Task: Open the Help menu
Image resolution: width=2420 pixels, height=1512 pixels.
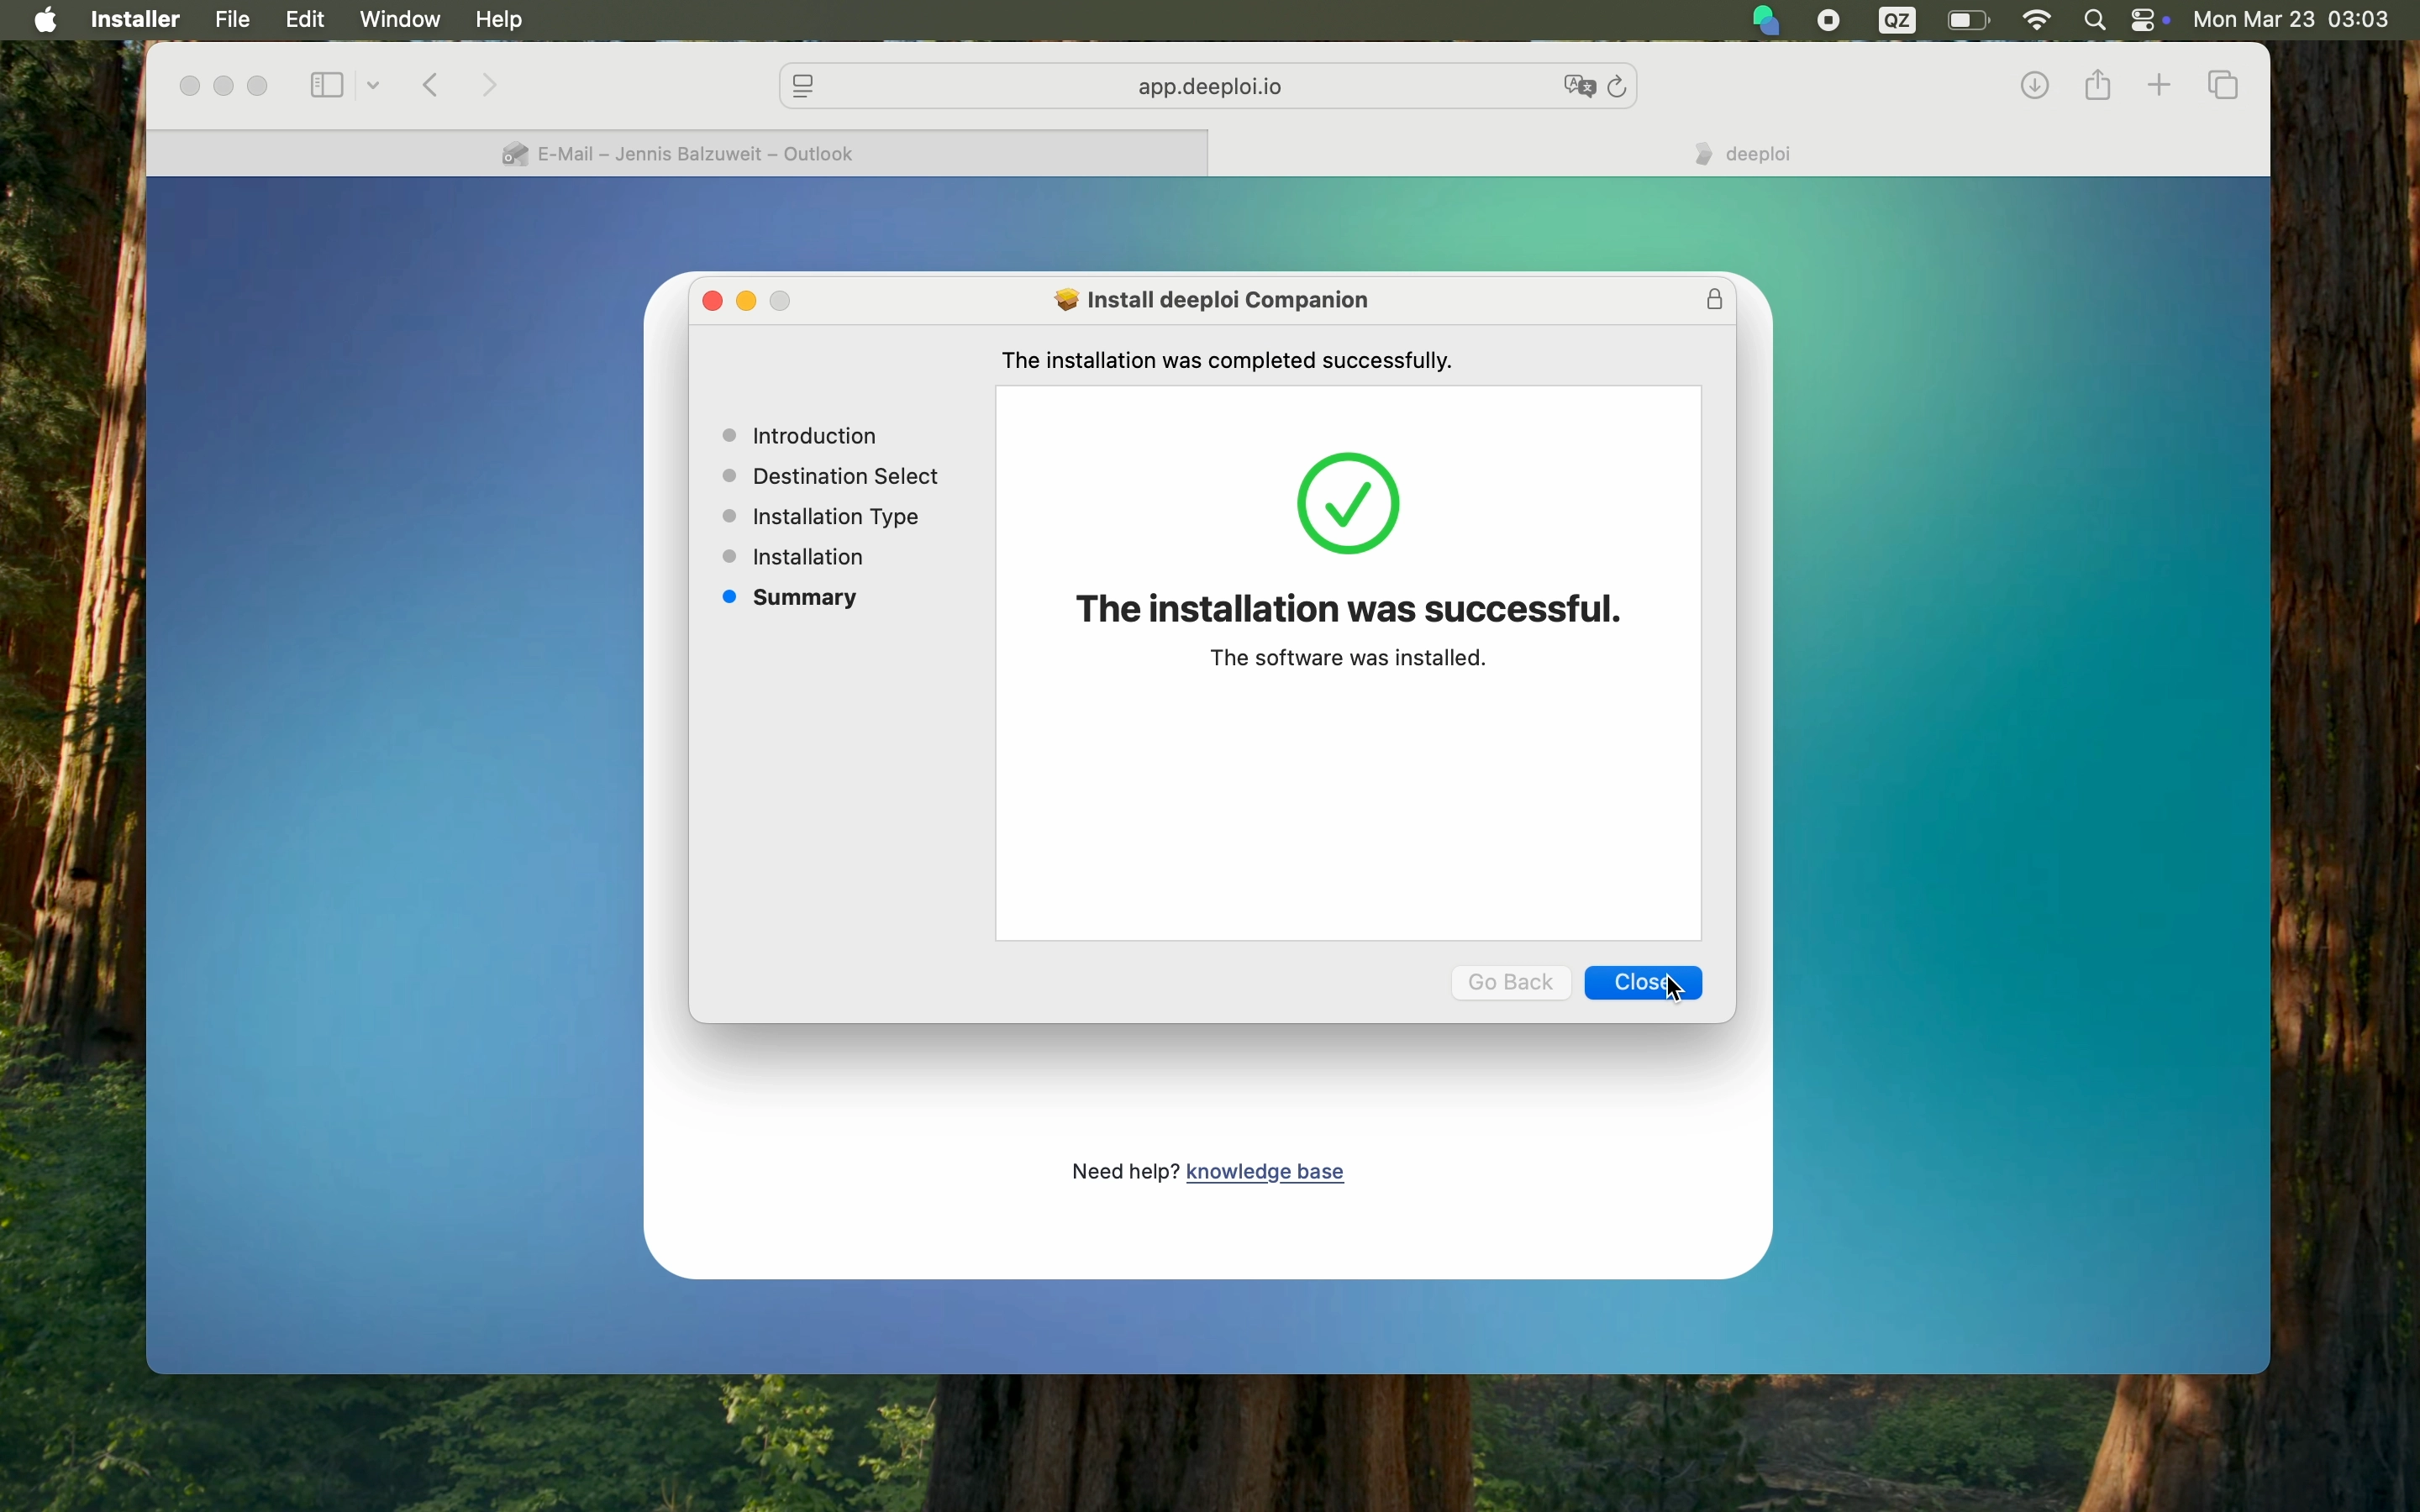Action: 501,20
